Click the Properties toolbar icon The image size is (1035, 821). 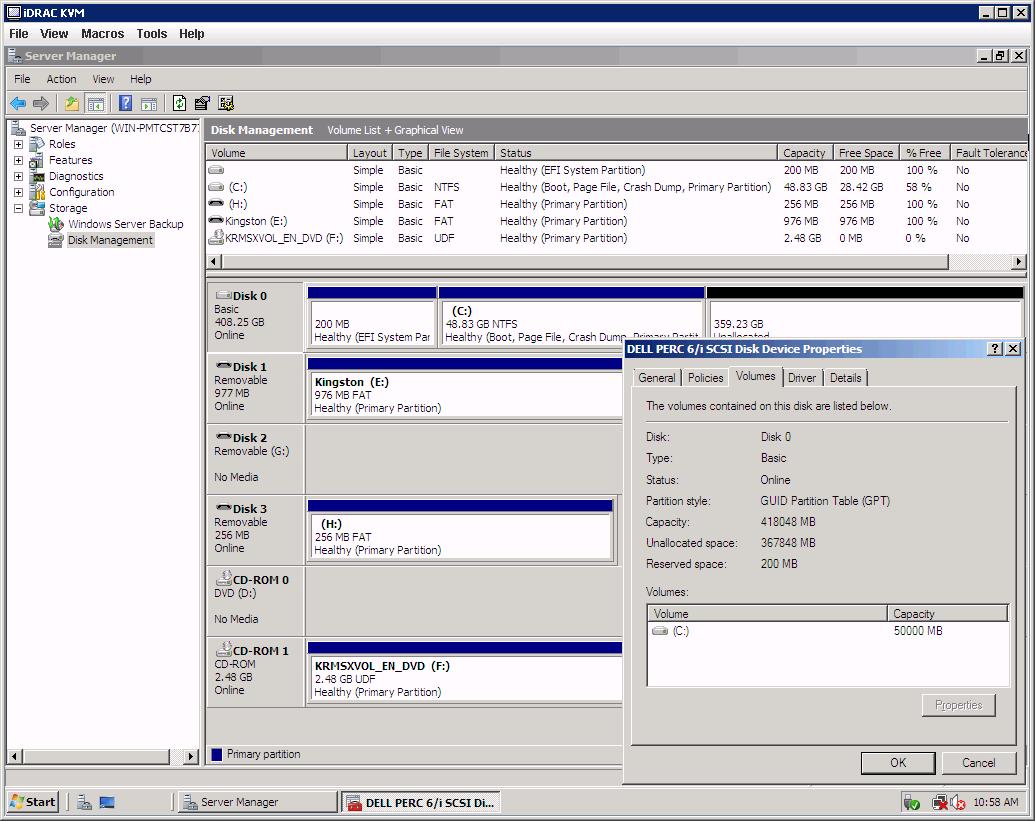click(202, 103)
